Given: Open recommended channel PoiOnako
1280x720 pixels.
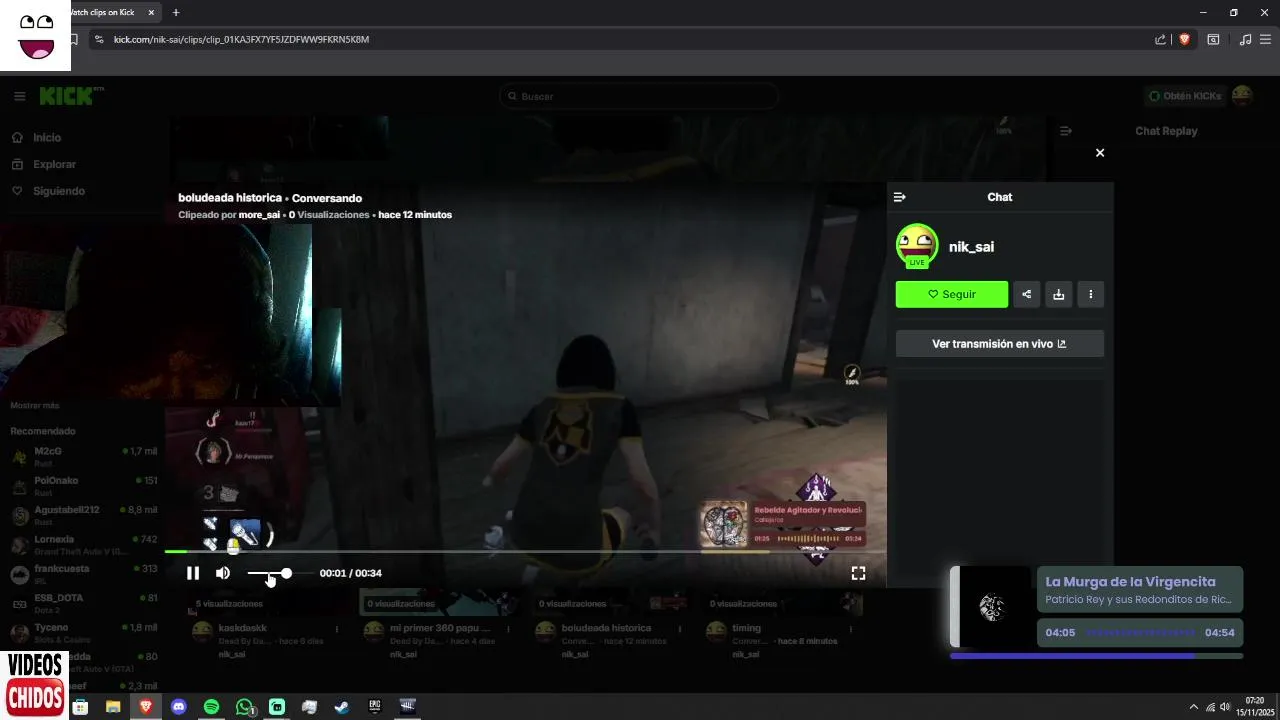Looking at the screenshot, I should coord(85,485).
